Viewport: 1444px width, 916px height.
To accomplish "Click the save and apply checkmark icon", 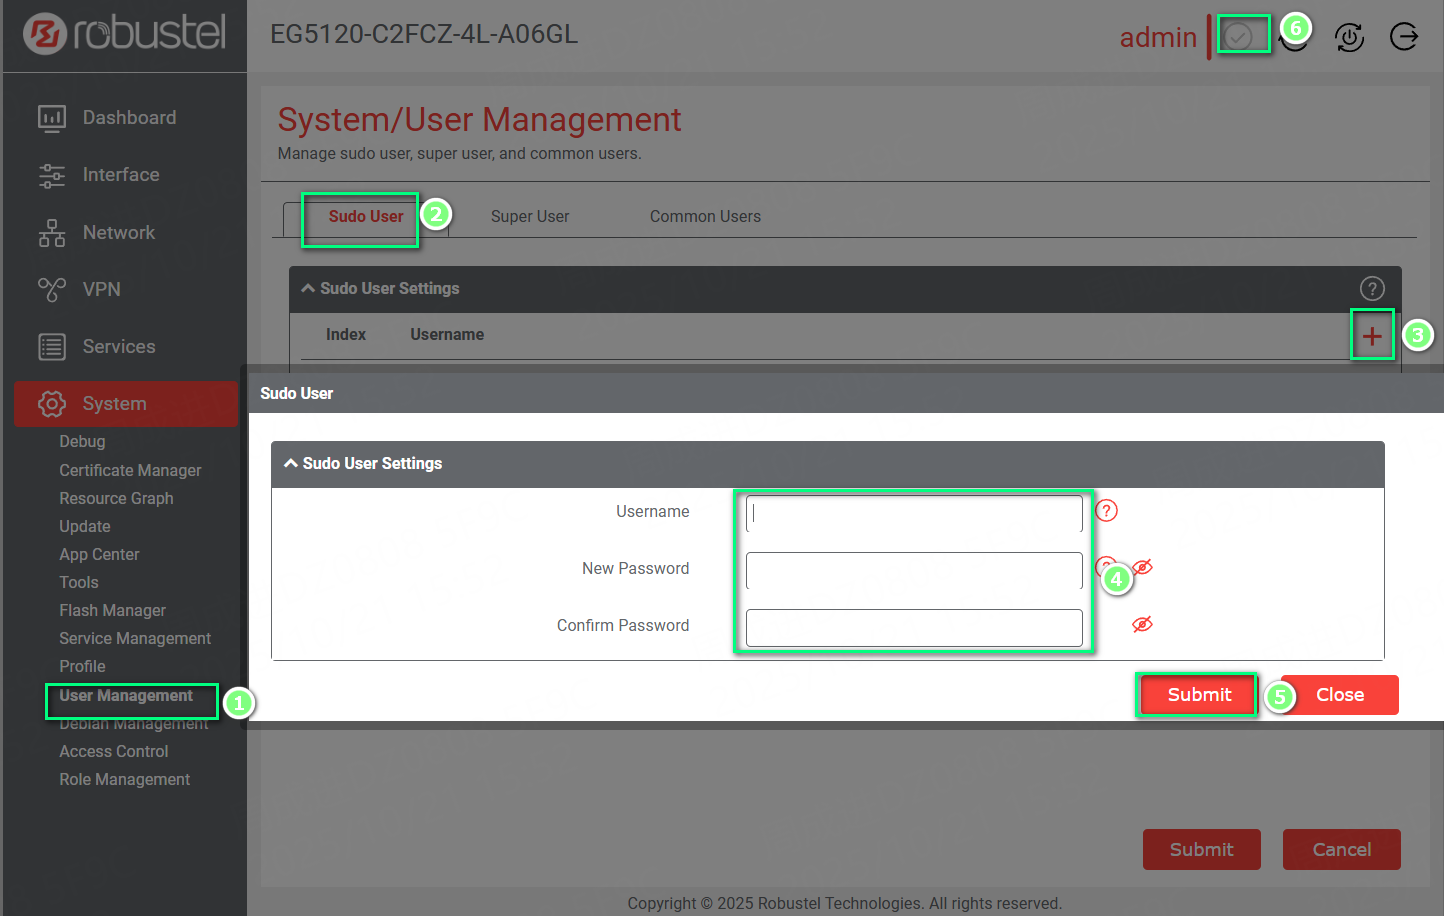I will click(1238, 37).
